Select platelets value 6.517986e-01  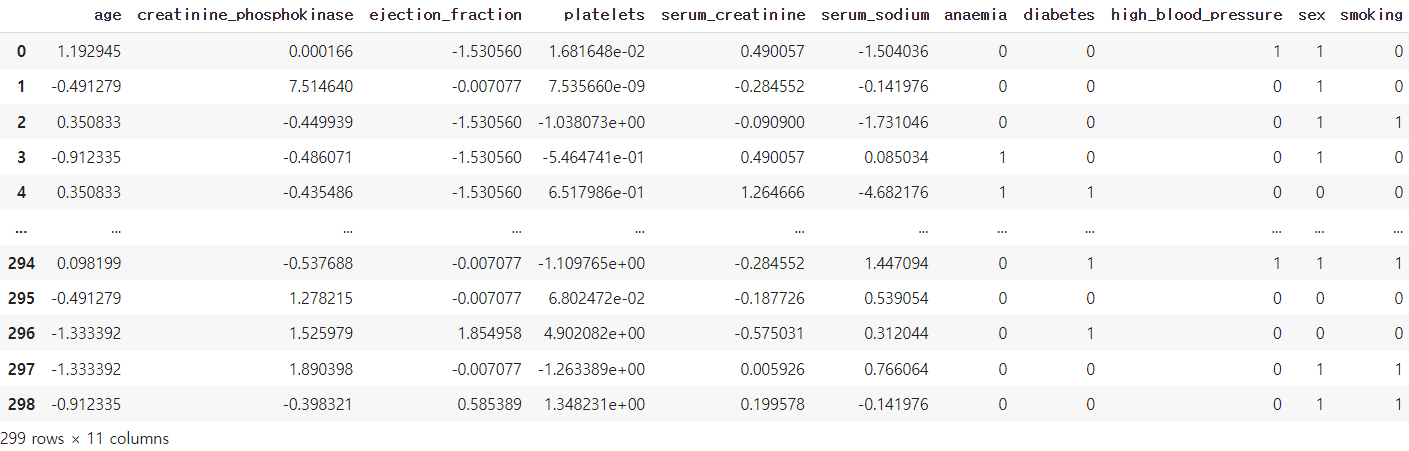pos(597,192)
